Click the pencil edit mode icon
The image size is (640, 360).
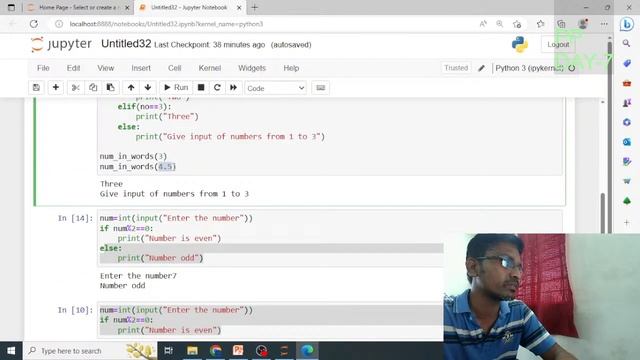(x=482, y=68)
